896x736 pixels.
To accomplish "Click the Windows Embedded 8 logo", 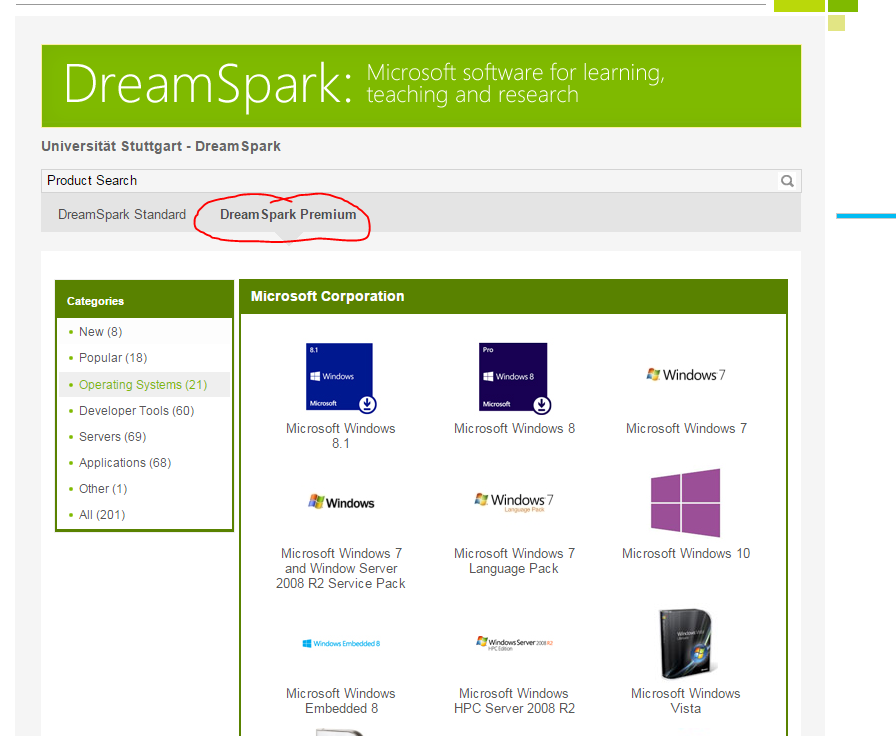I will (341, 643).
